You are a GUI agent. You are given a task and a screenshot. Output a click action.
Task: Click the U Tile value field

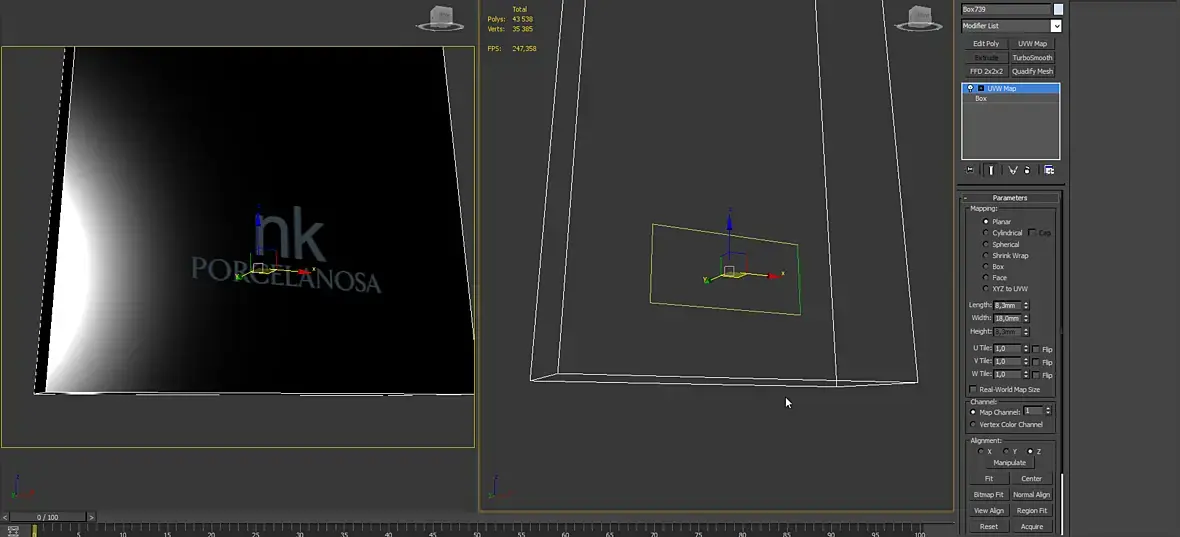1008,349
